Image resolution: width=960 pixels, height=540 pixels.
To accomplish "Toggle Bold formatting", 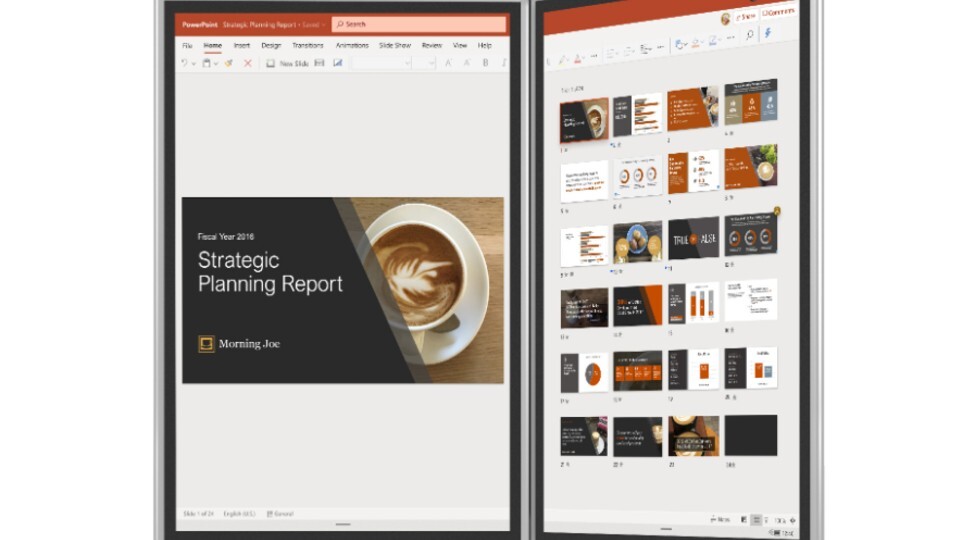I will [x=486, y=62].
